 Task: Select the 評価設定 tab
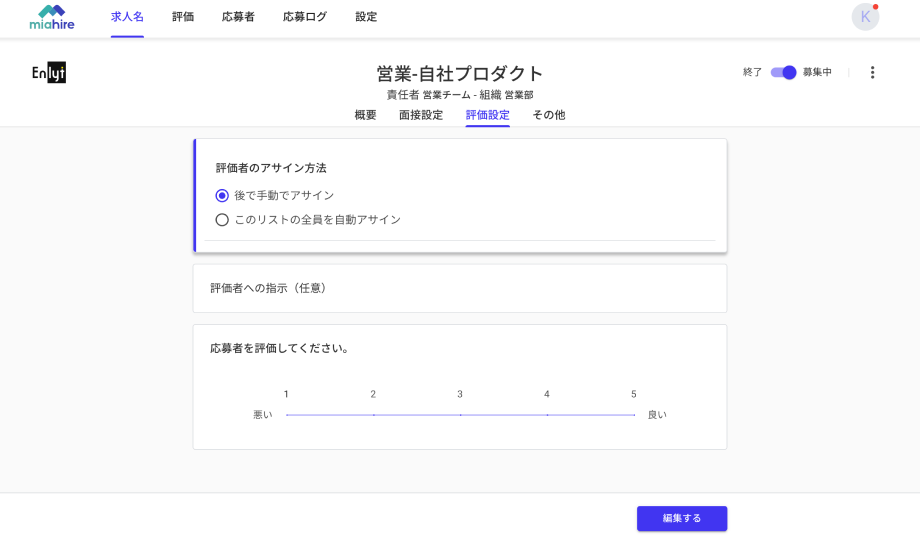pyautogui.click(x=488, y=115)
